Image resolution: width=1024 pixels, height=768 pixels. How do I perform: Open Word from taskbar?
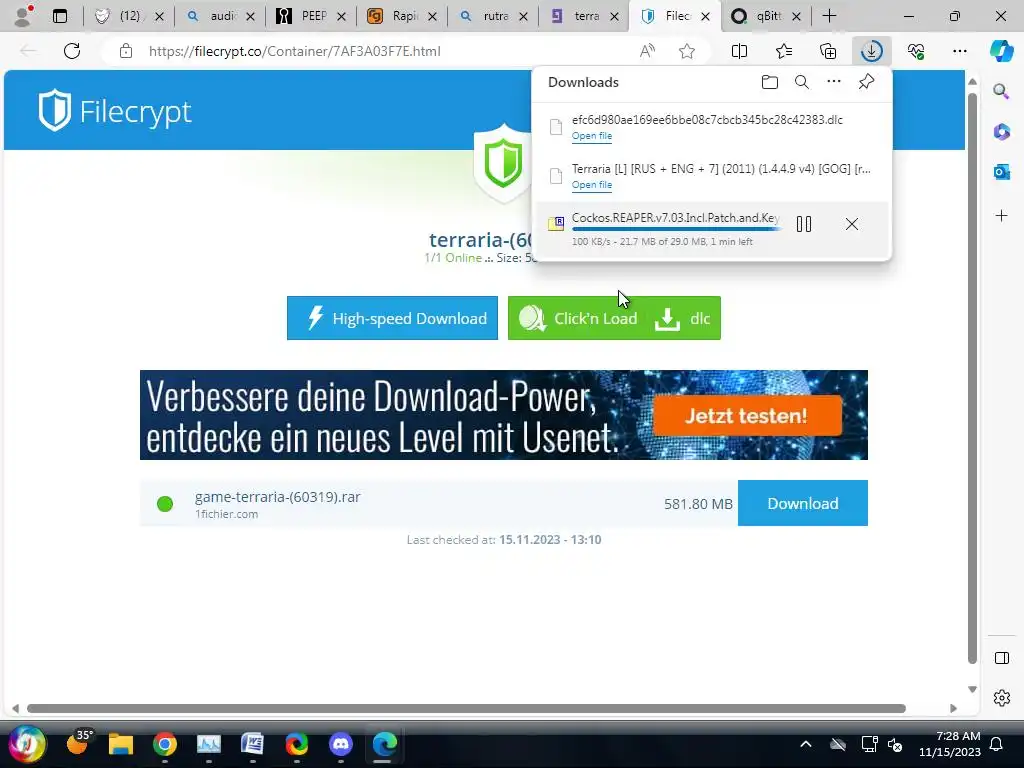point(252,744)
